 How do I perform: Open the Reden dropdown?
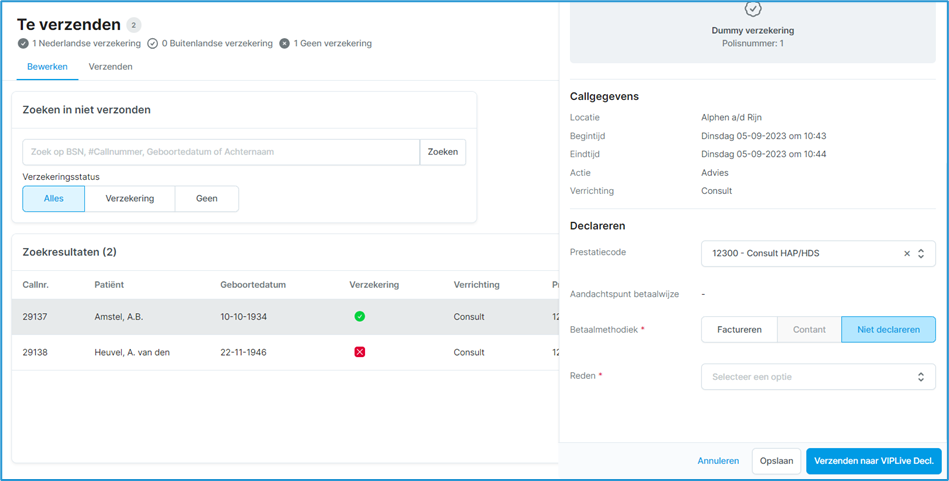(x=818, y=377)
